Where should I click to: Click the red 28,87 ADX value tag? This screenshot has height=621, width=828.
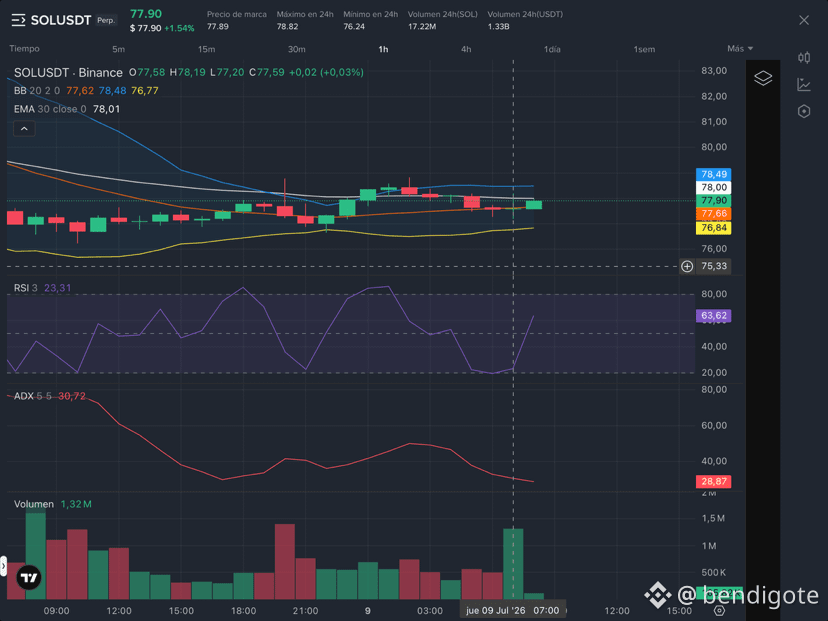coord(713,482)
